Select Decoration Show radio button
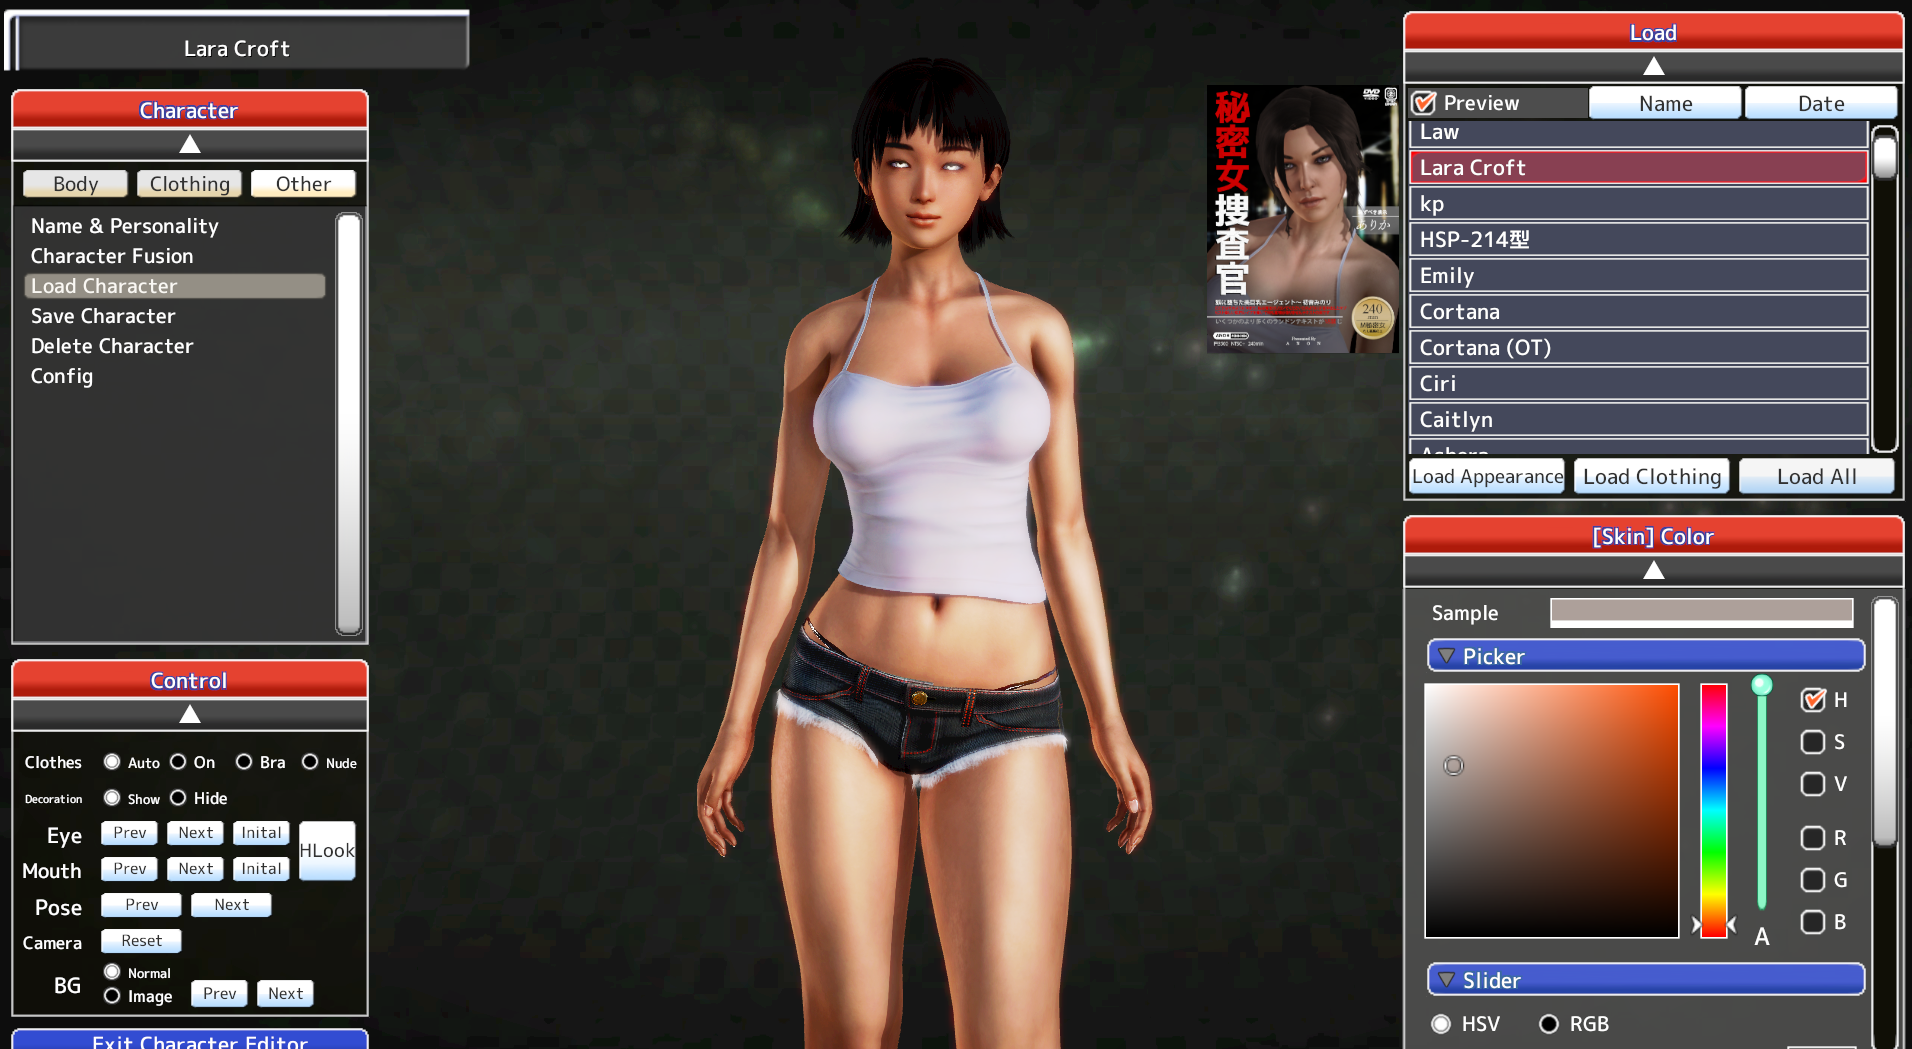Image resolution: width=1912 pixels, height=1049 pixels. 112,798
